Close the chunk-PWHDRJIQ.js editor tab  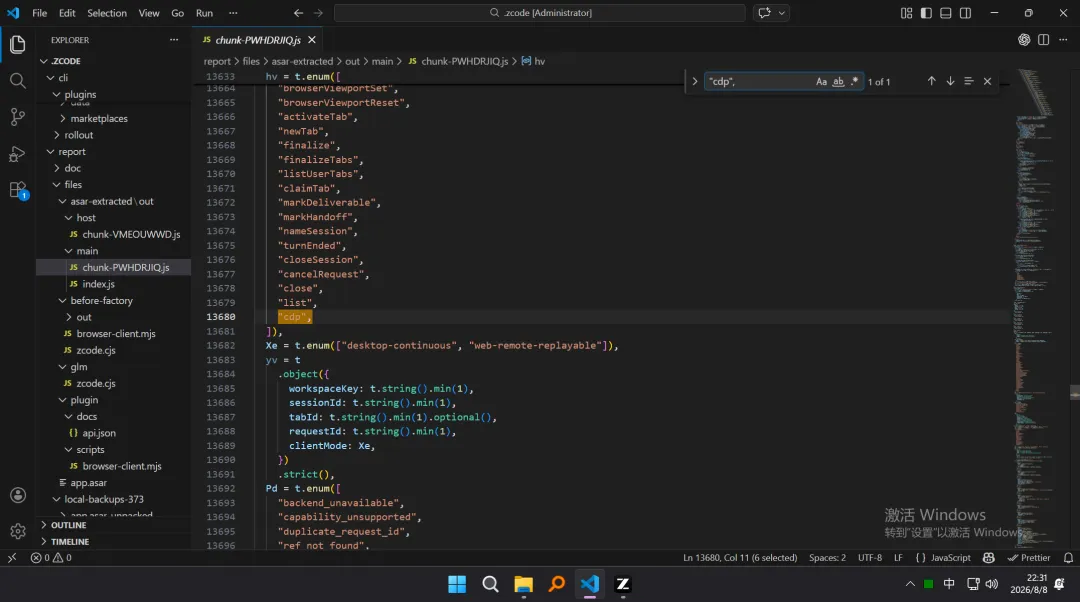[x=312, y=40]
